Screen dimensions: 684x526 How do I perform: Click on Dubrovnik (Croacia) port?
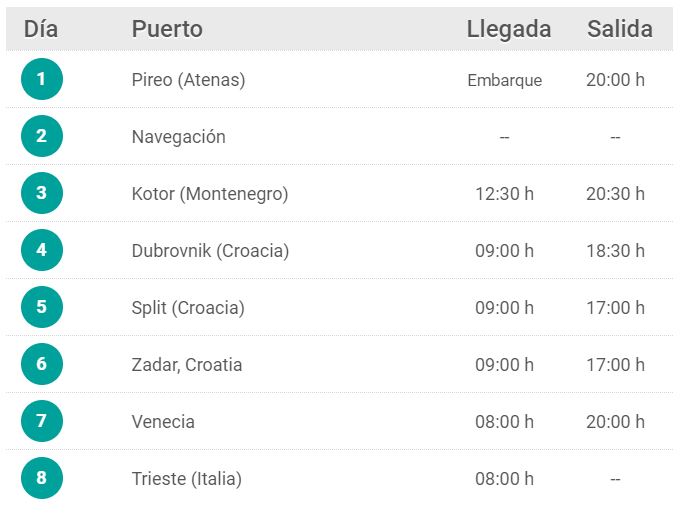[x=210, y=251]
